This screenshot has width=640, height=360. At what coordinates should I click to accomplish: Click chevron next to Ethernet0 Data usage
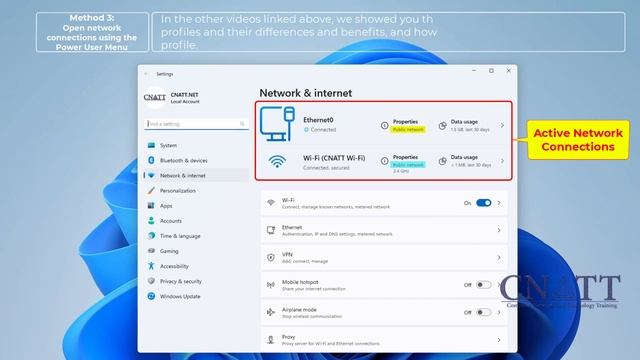[x=502, y=125]
